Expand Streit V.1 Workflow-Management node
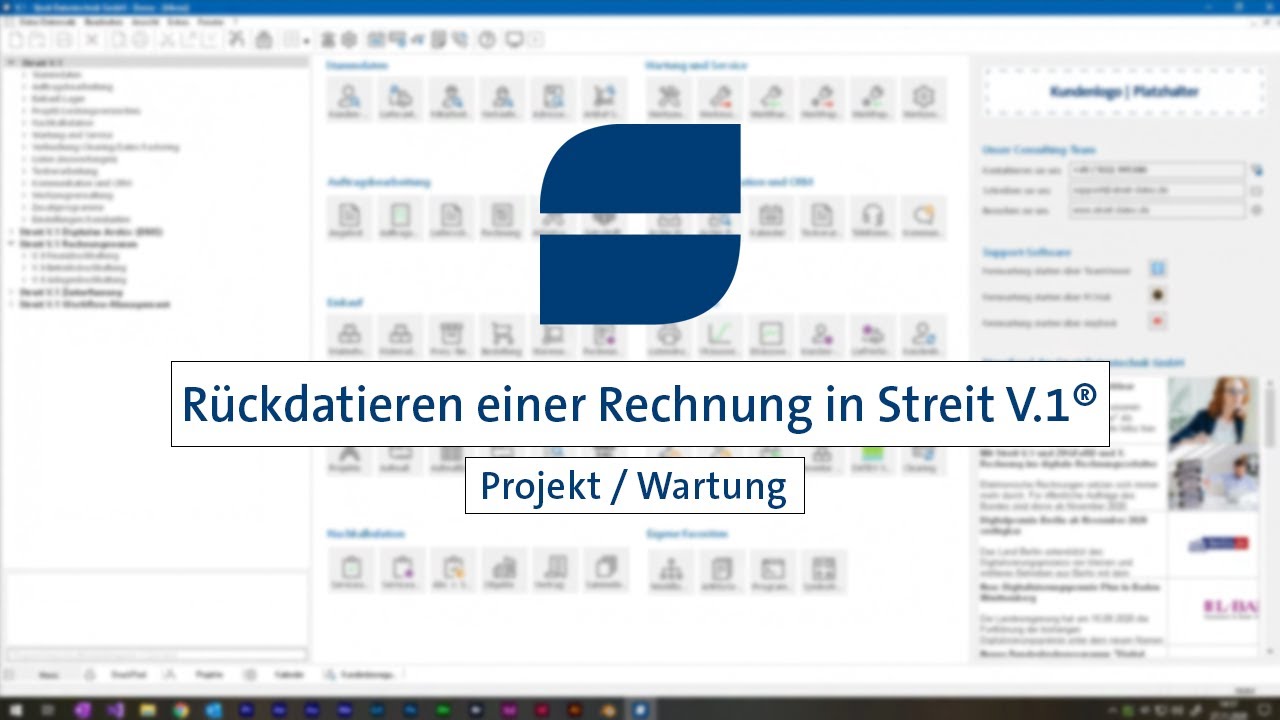This screenshot has width=1280, height=720. tap(11, 304)
